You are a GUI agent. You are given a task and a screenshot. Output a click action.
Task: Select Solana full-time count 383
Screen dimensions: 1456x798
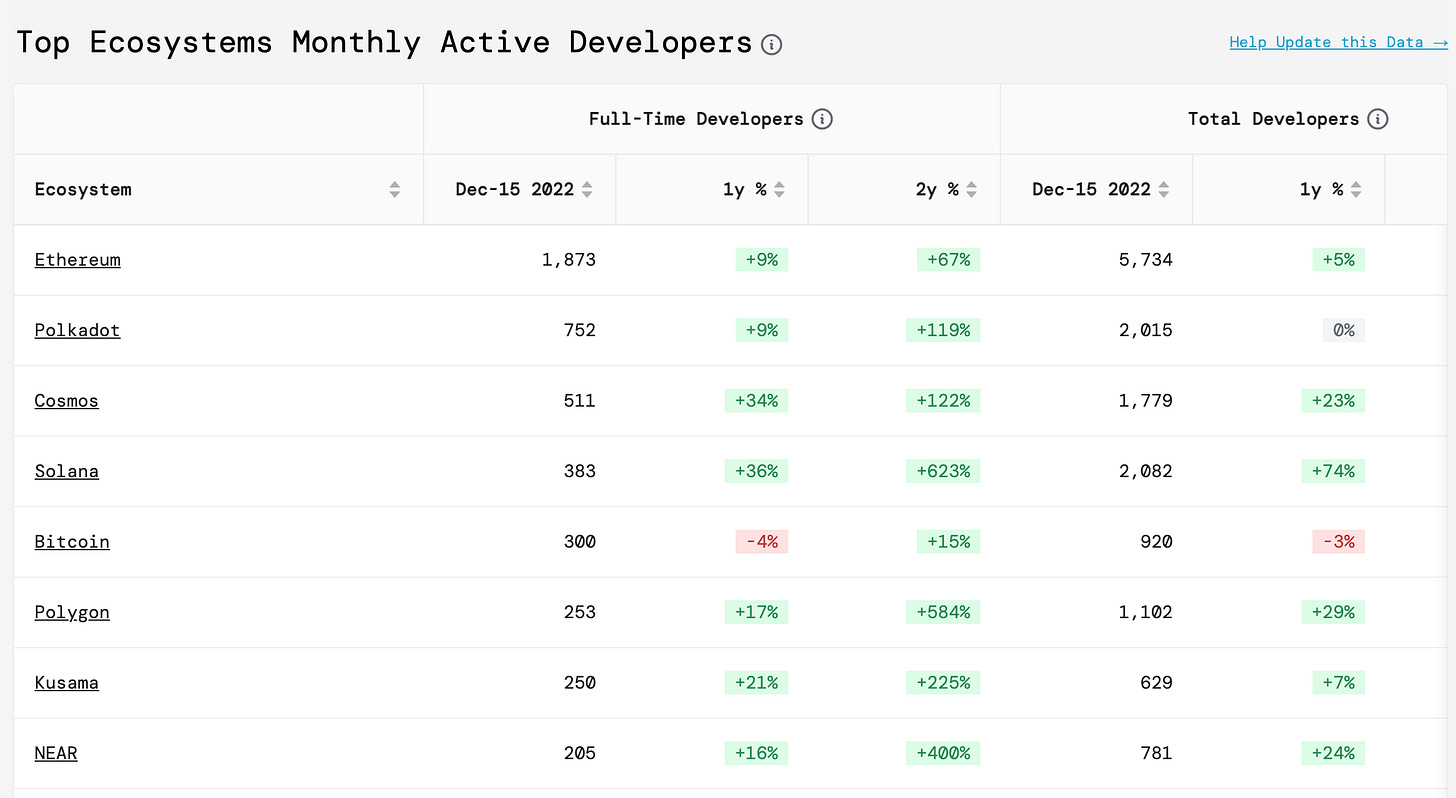coord(579,471)
